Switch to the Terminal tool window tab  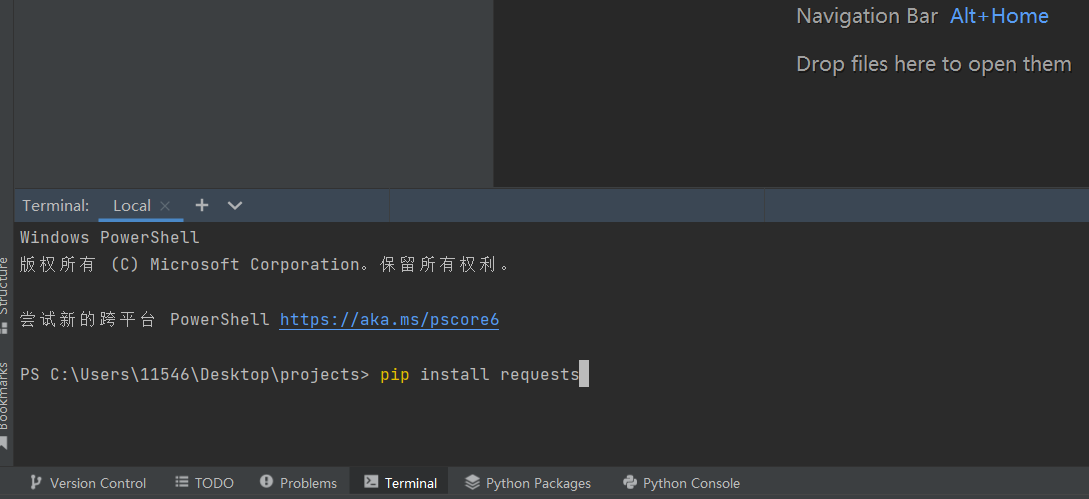[x=401, y=483]
